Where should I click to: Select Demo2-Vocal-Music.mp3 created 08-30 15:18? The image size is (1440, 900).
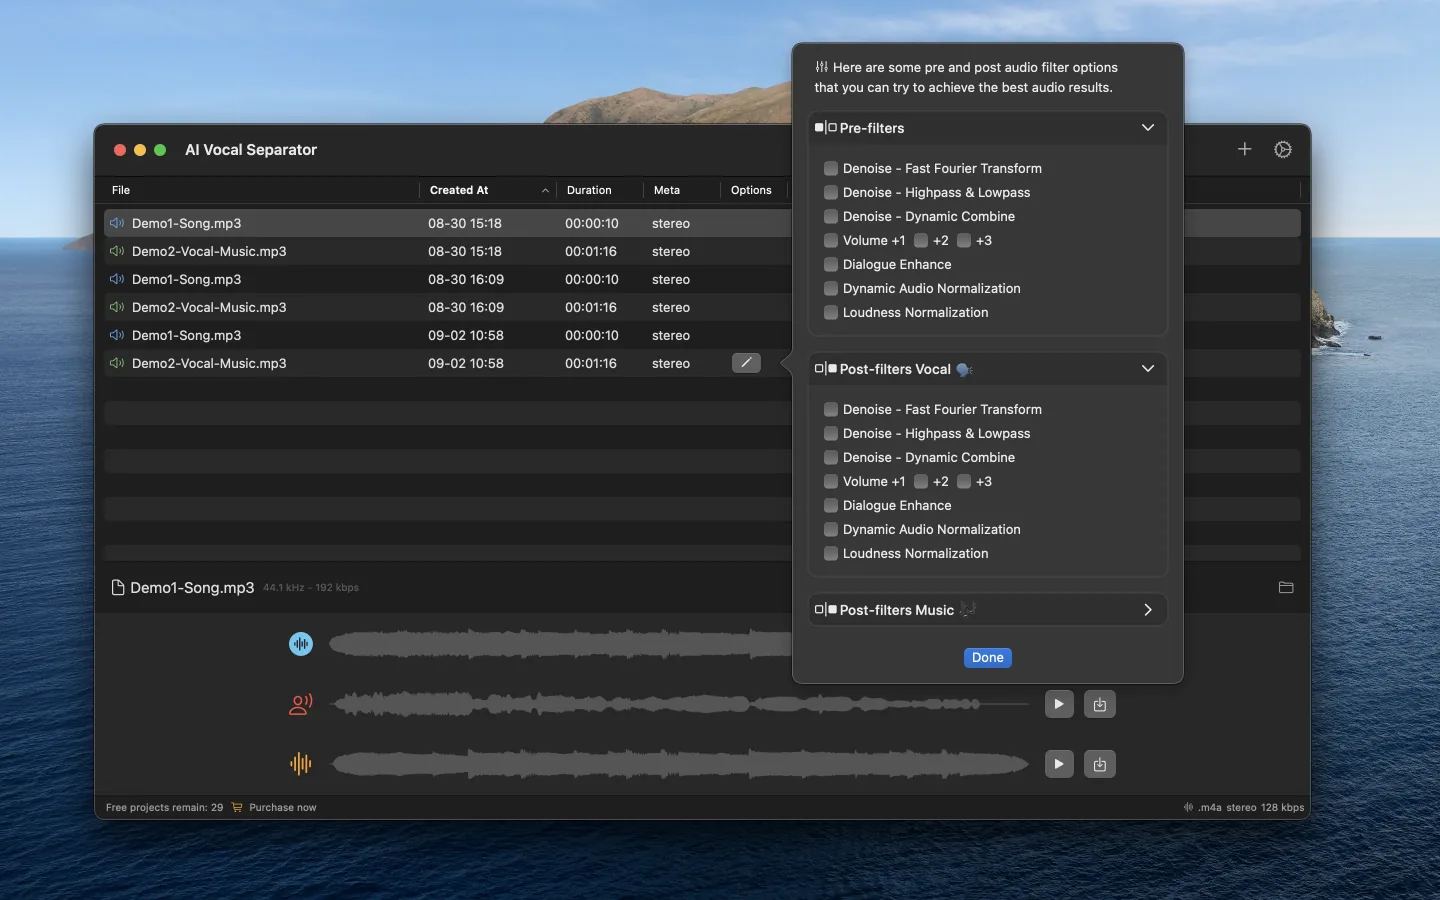point(448,251)
